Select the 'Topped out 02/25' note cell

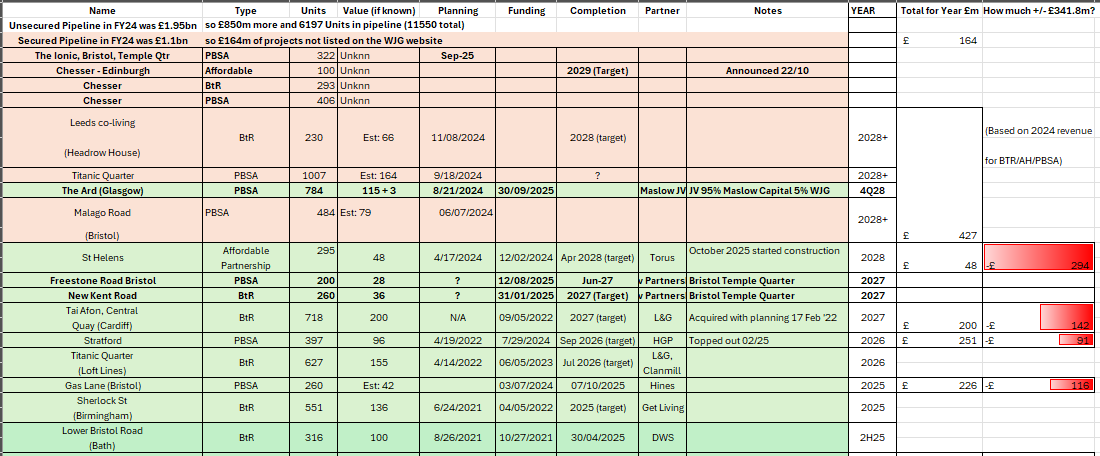(x=767, y=340)
